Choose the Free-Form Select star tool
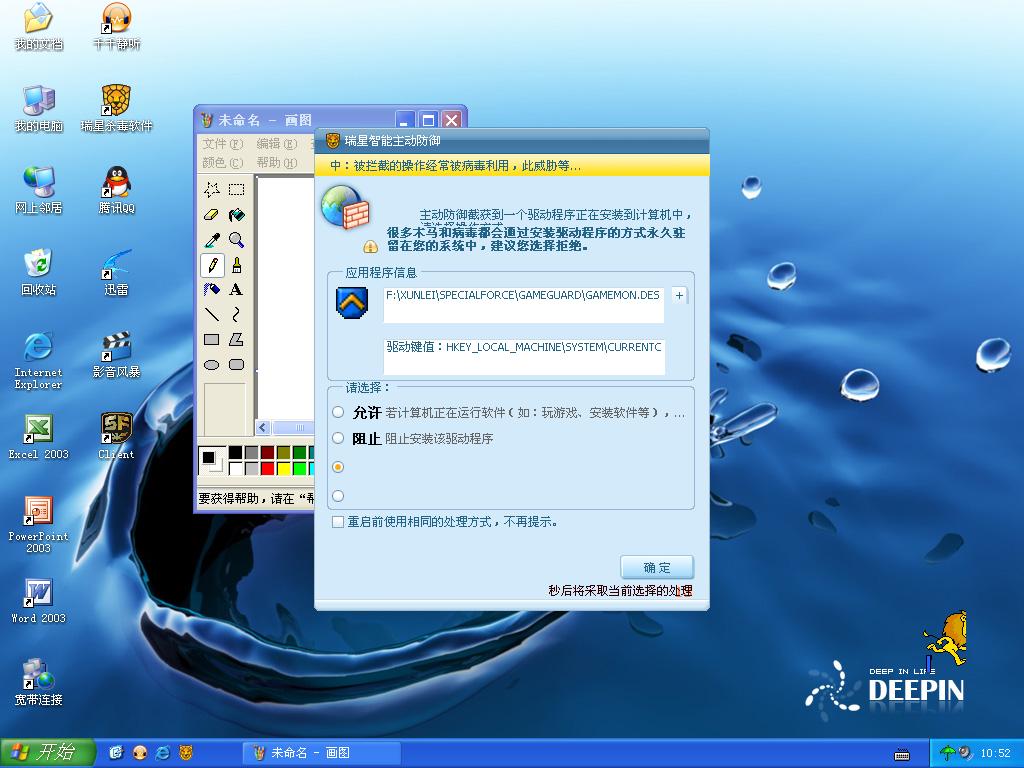 (212, 189)
